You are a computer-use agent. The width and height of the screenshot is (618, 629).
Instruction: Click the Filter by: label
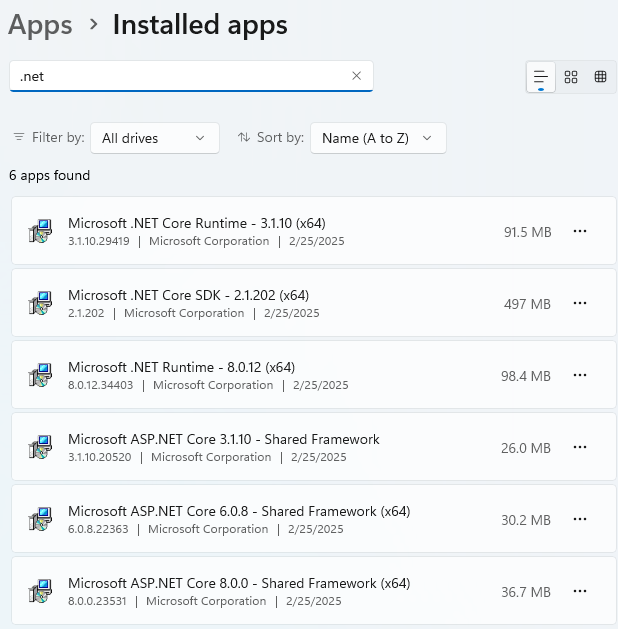coord(58,138)
